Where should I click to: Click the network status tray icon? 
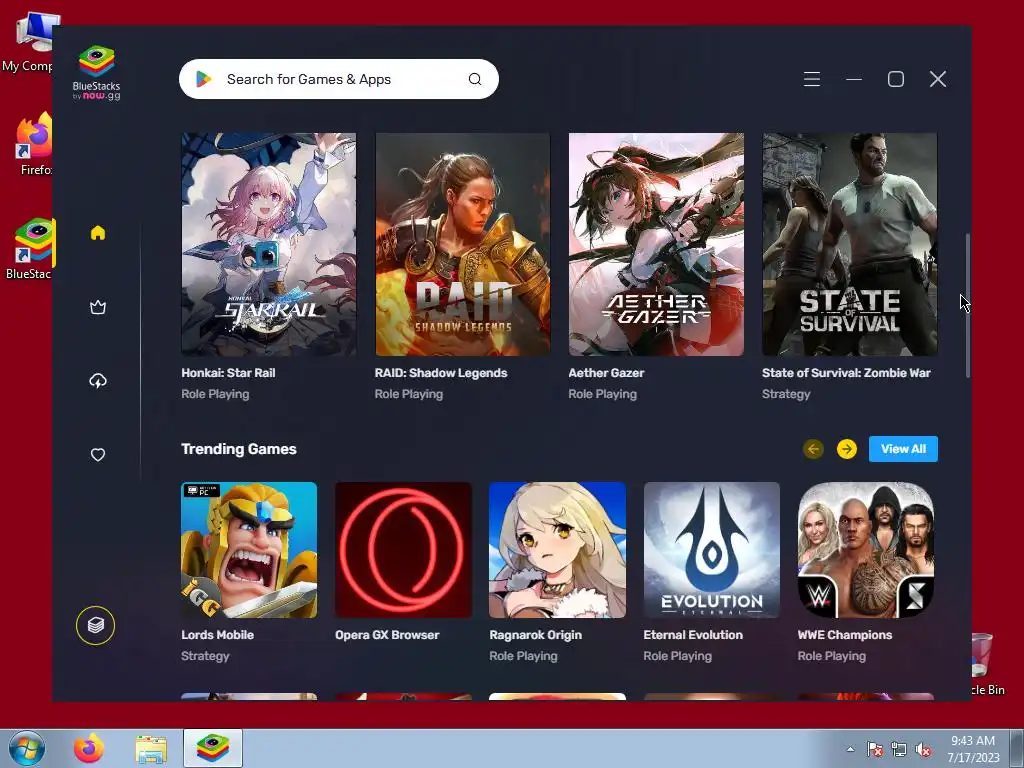(x=899, y=749)
